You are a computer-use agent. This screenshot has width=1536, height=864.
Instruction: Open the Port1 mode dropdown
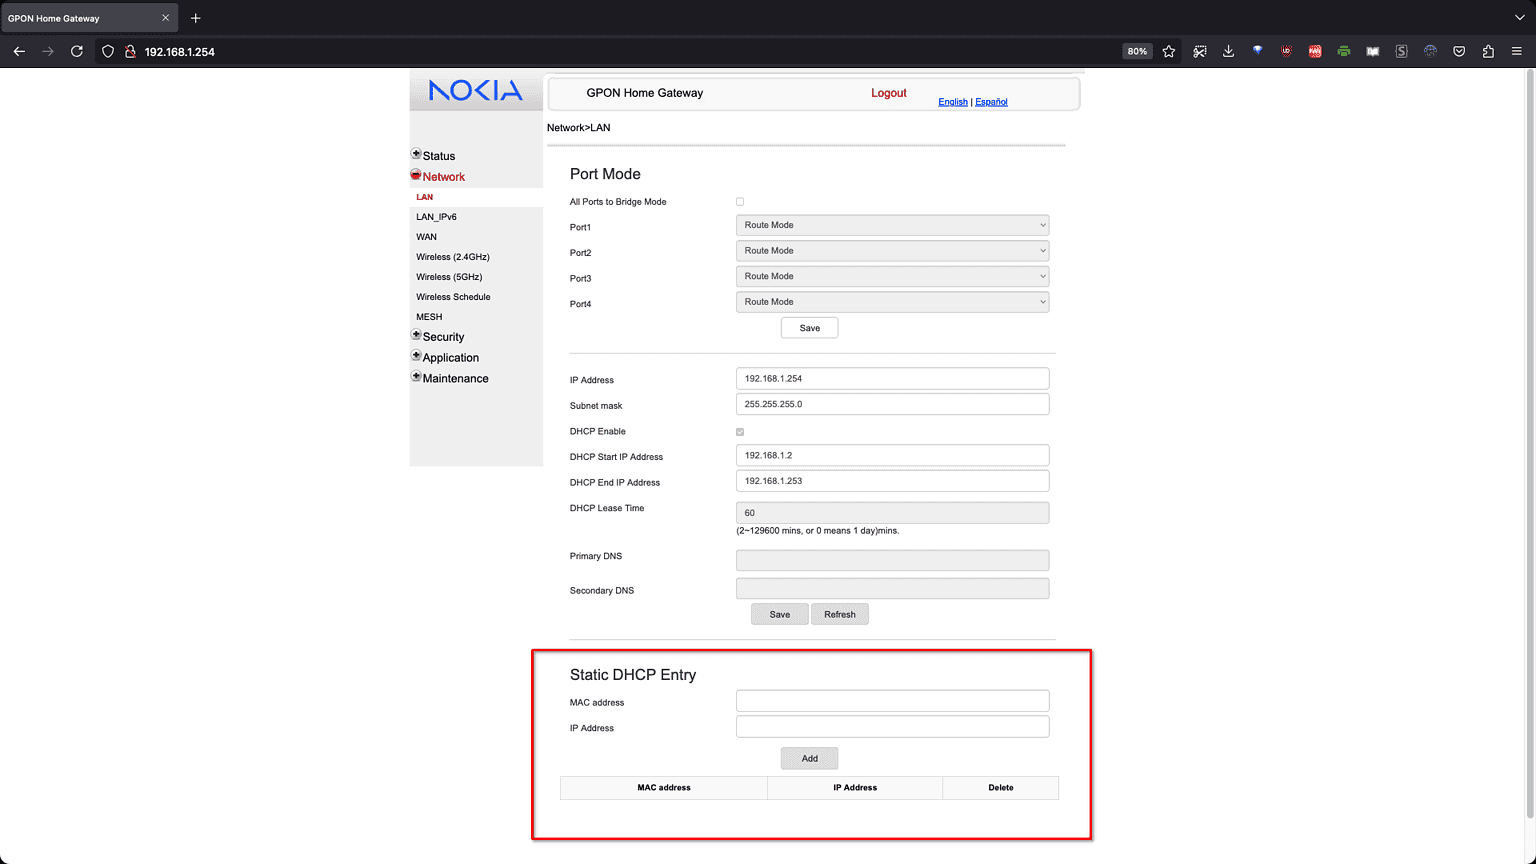click(x=892, y=225)
